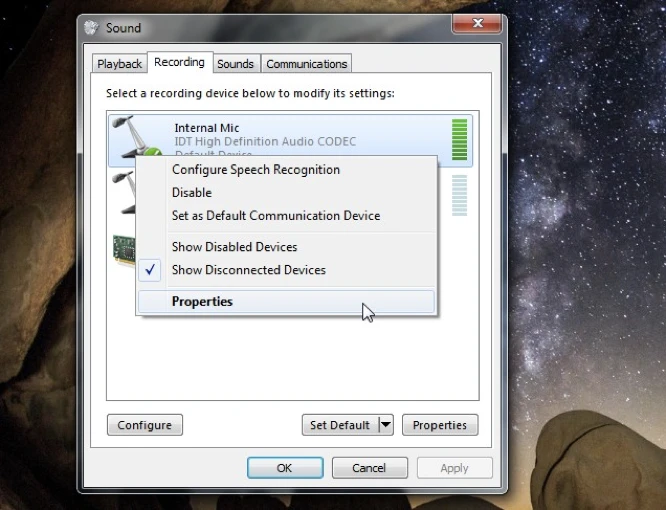Select Set as Default Communication Device

point(275,216)
